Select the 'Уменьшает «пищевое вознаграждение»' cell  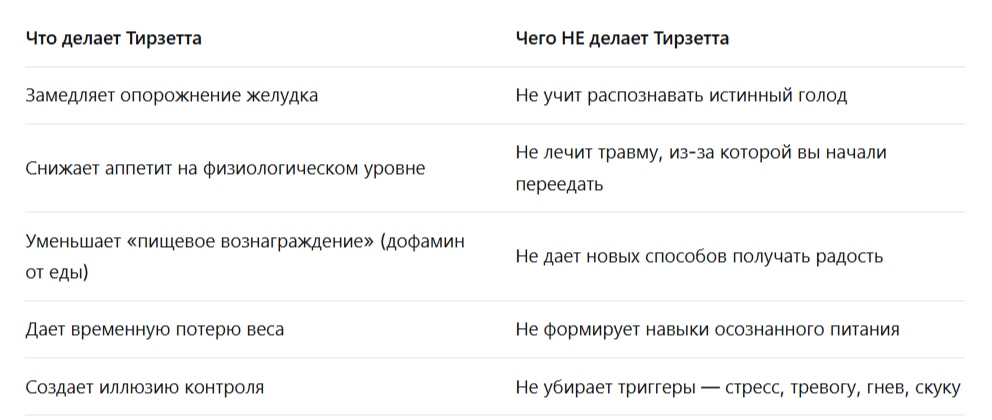(x=245, y=257)
